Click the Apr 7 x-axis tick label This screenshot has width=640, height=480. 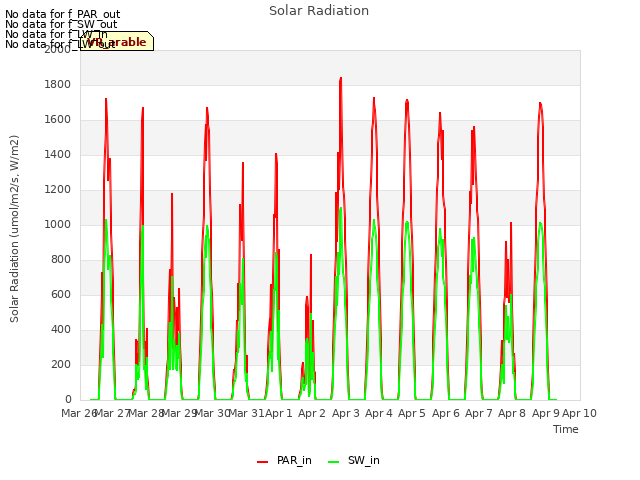[x=479, y=413]
